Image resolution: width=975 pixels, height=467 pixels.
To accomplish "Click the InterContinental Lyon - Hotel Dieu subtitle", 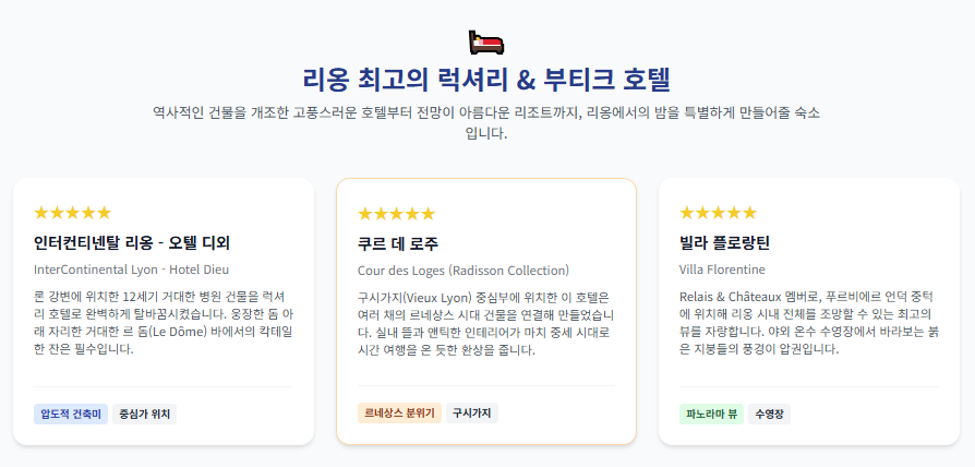I will pos(132,270).
